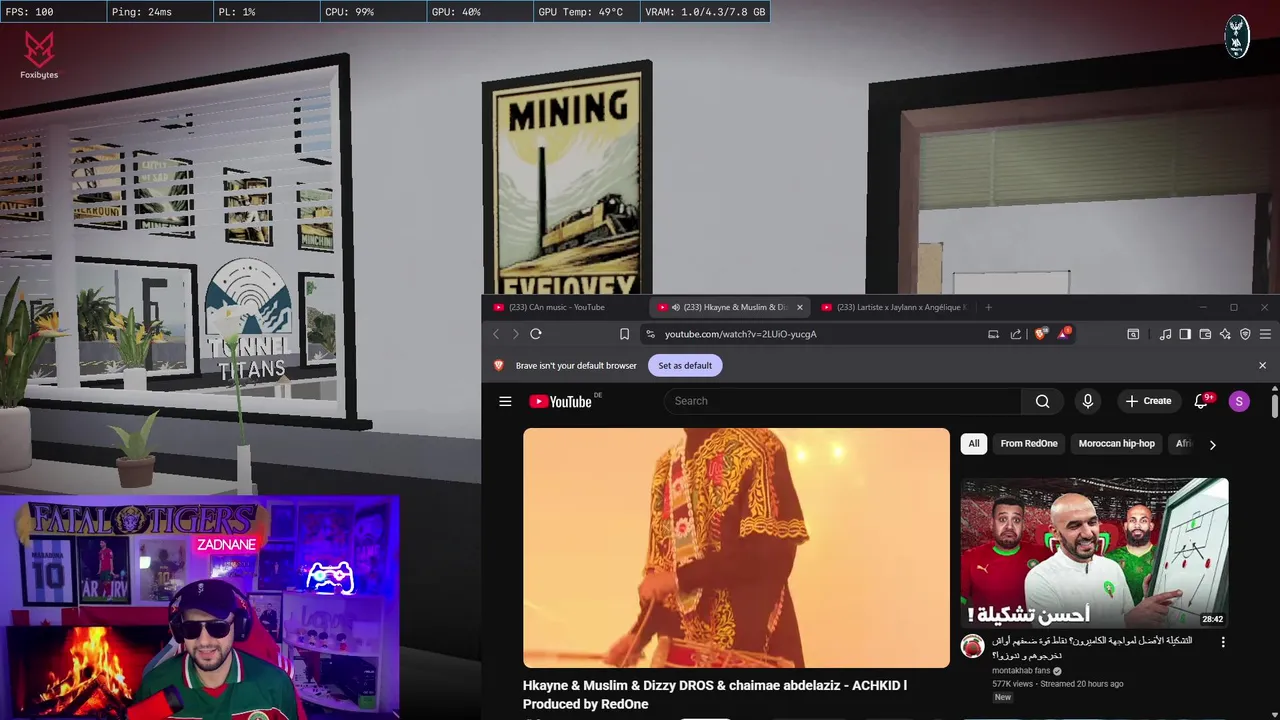Image resolution: width=1280 pixels, height=720 pixels.
Task: Mute the tab via the speaker icon
Action: 676,307
